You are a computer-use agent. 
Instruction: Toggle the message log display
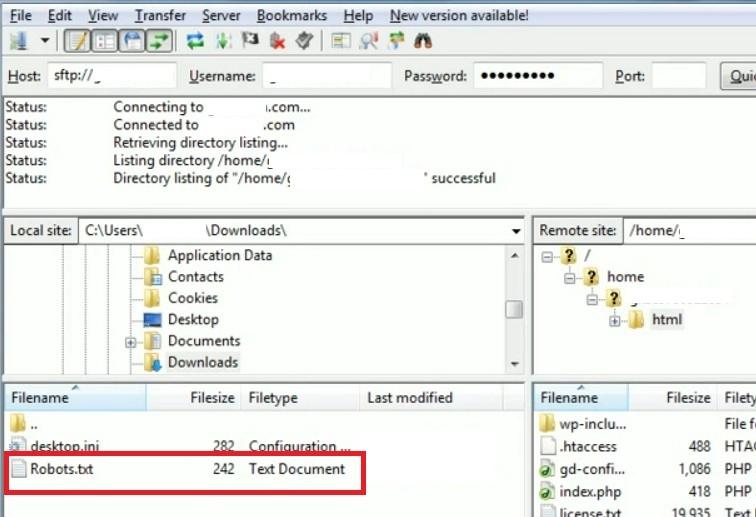77,41
